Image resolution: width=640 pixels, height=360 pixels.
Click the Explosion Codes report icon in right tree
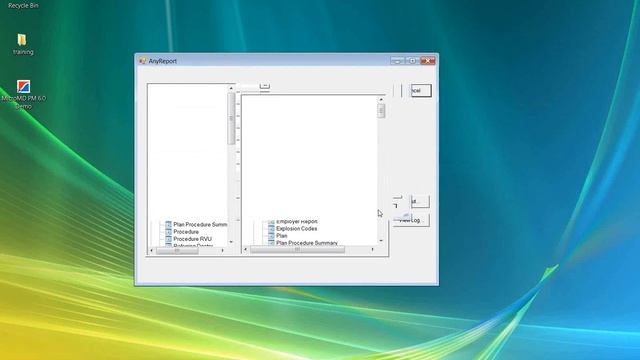coord(271,229)
